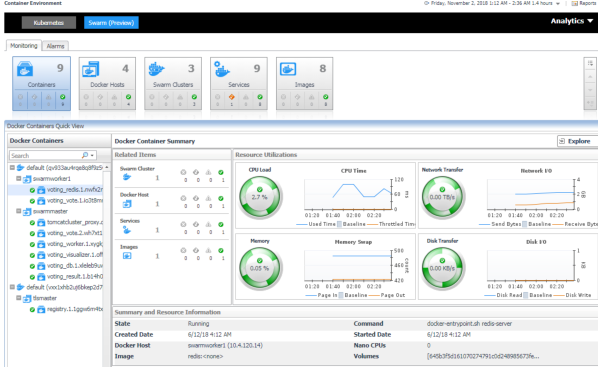Click the Explore button

577,141
